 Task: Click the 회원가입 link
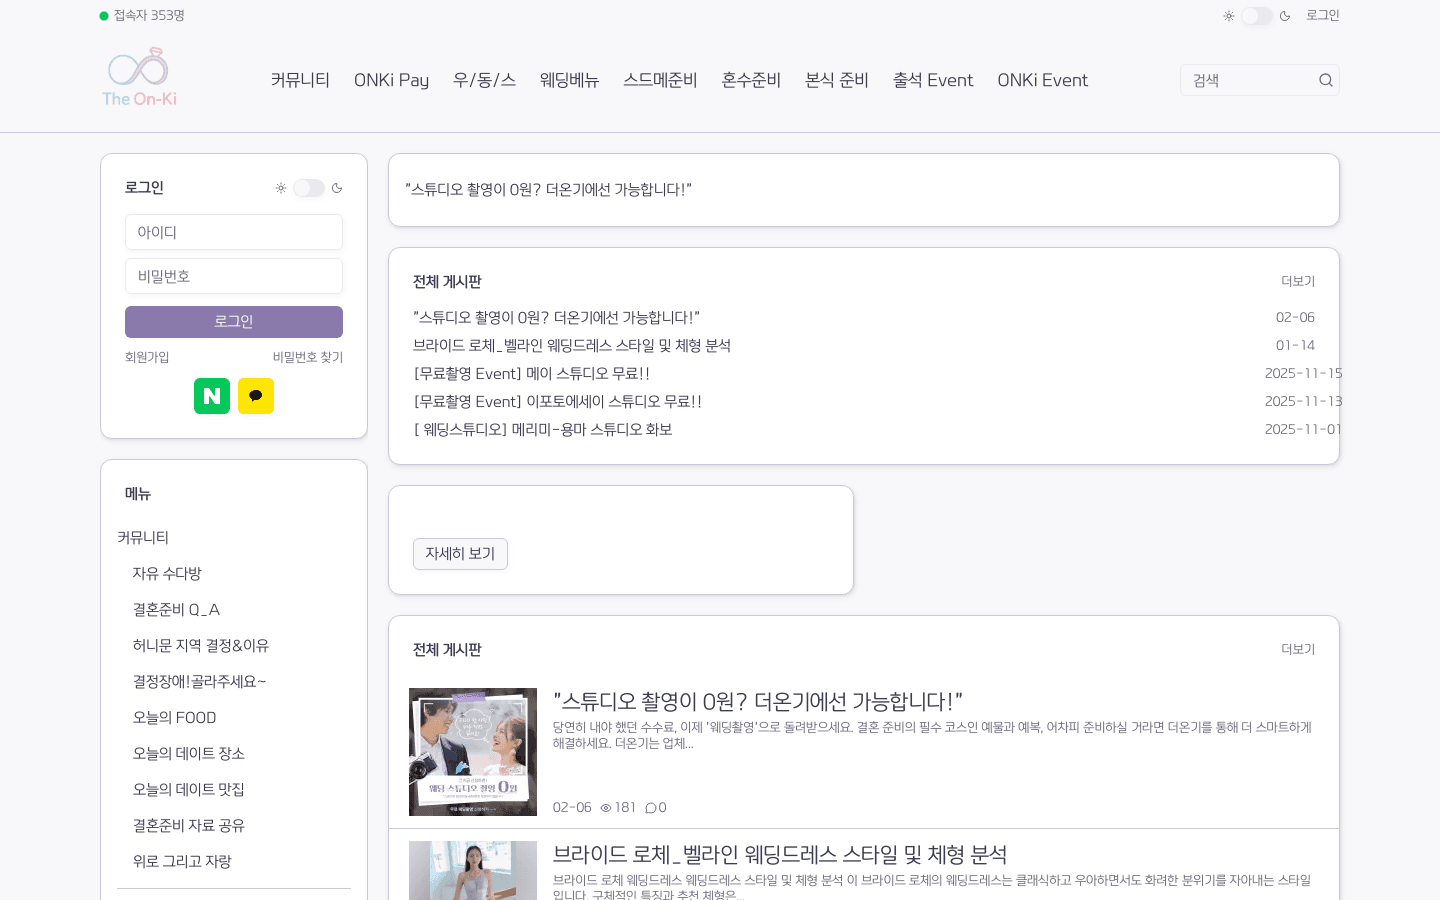(147, 357)
